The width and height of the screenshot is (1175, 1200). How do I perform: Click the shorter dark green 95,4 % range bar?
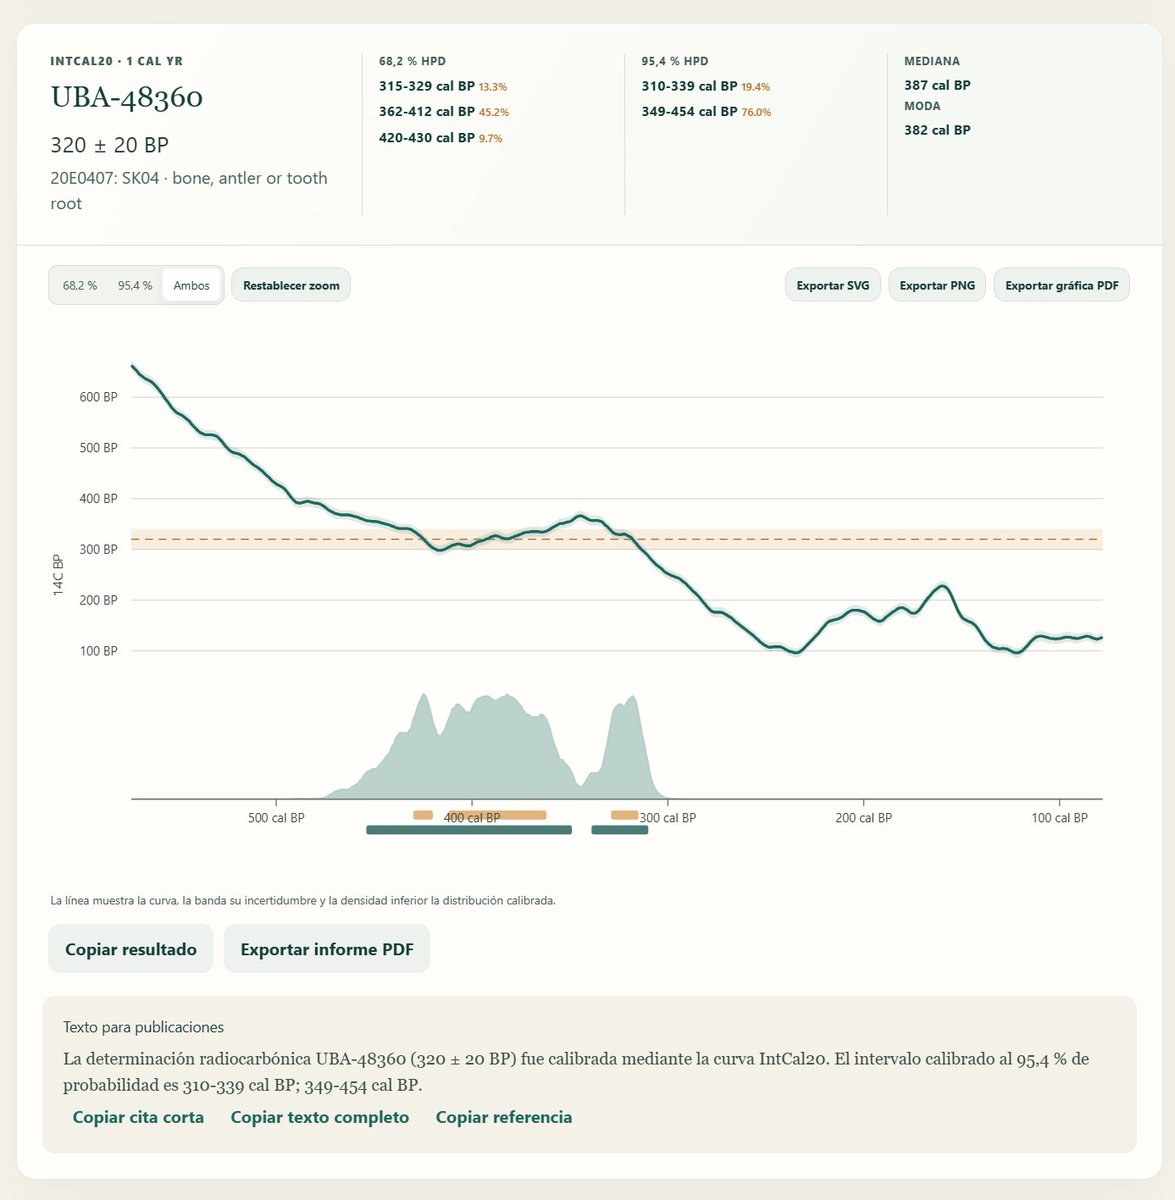620,830
